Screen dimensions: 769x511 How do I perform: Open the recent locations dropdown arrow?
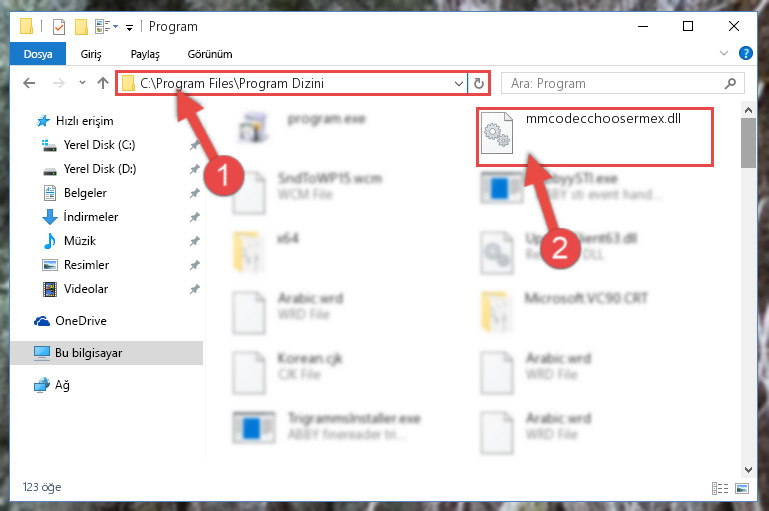pos(82,83)
